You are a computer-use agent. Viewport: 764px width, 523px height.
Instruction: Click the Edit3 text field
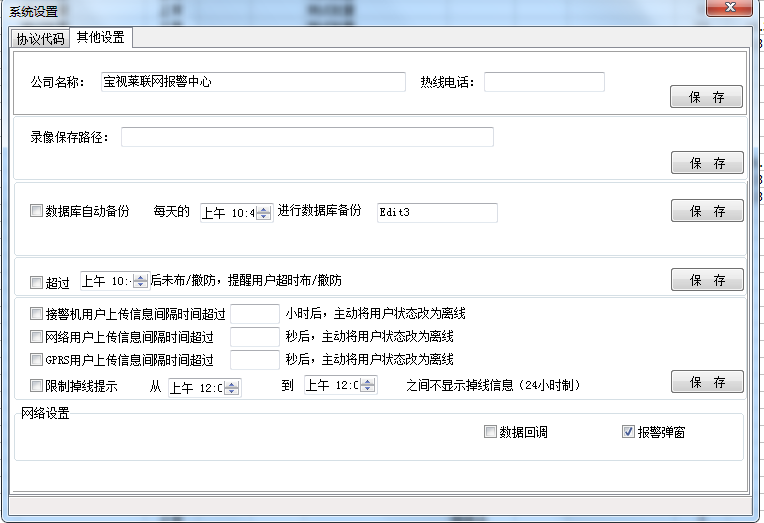tap(437, 213)
